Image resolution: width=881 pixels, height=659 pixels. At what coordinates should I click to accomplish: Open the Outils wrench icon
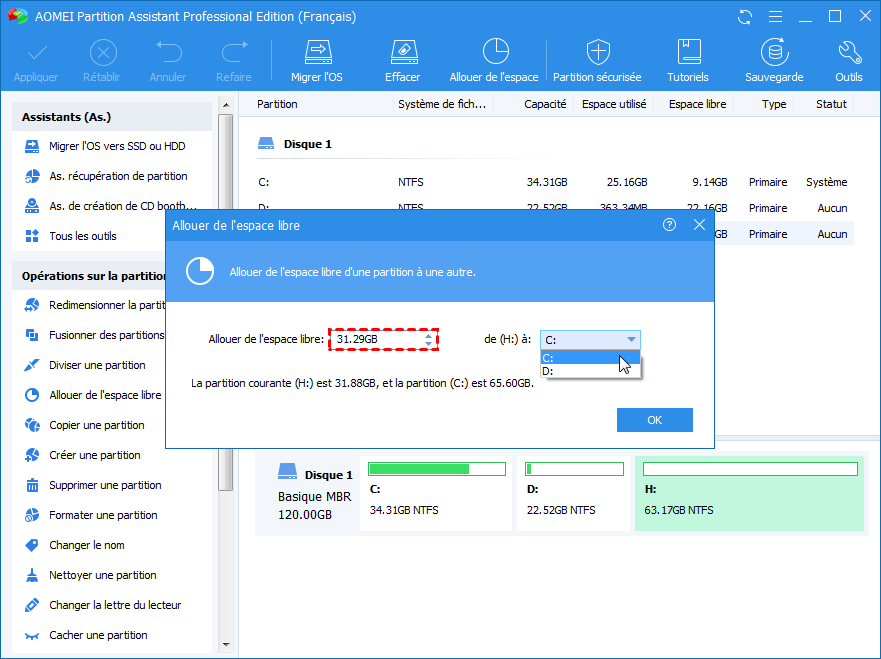(x=849, y=53)
